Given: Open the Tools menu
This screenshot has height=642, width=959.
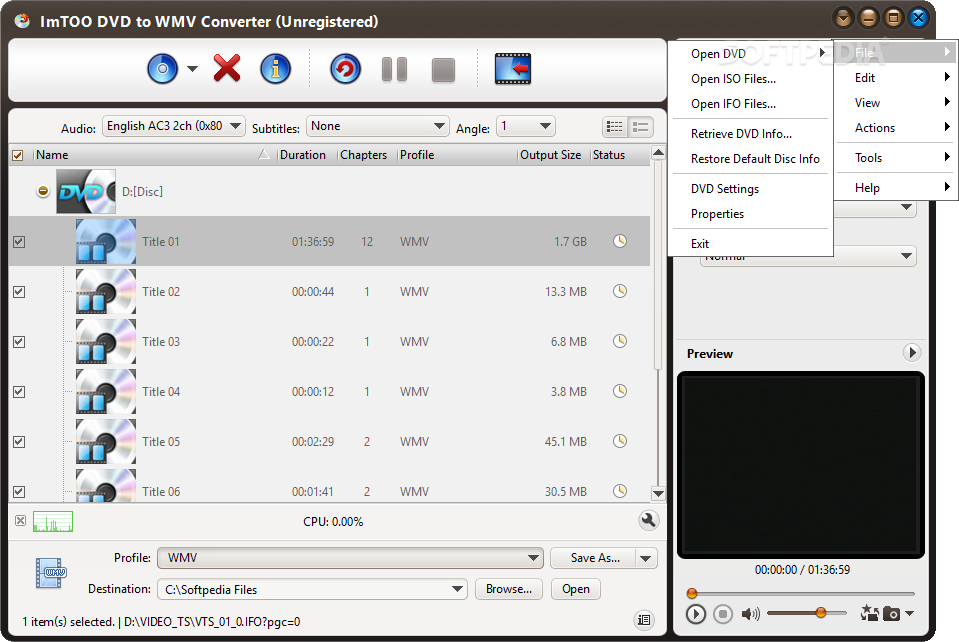Looking at the screenshot, I should (895, 158).
